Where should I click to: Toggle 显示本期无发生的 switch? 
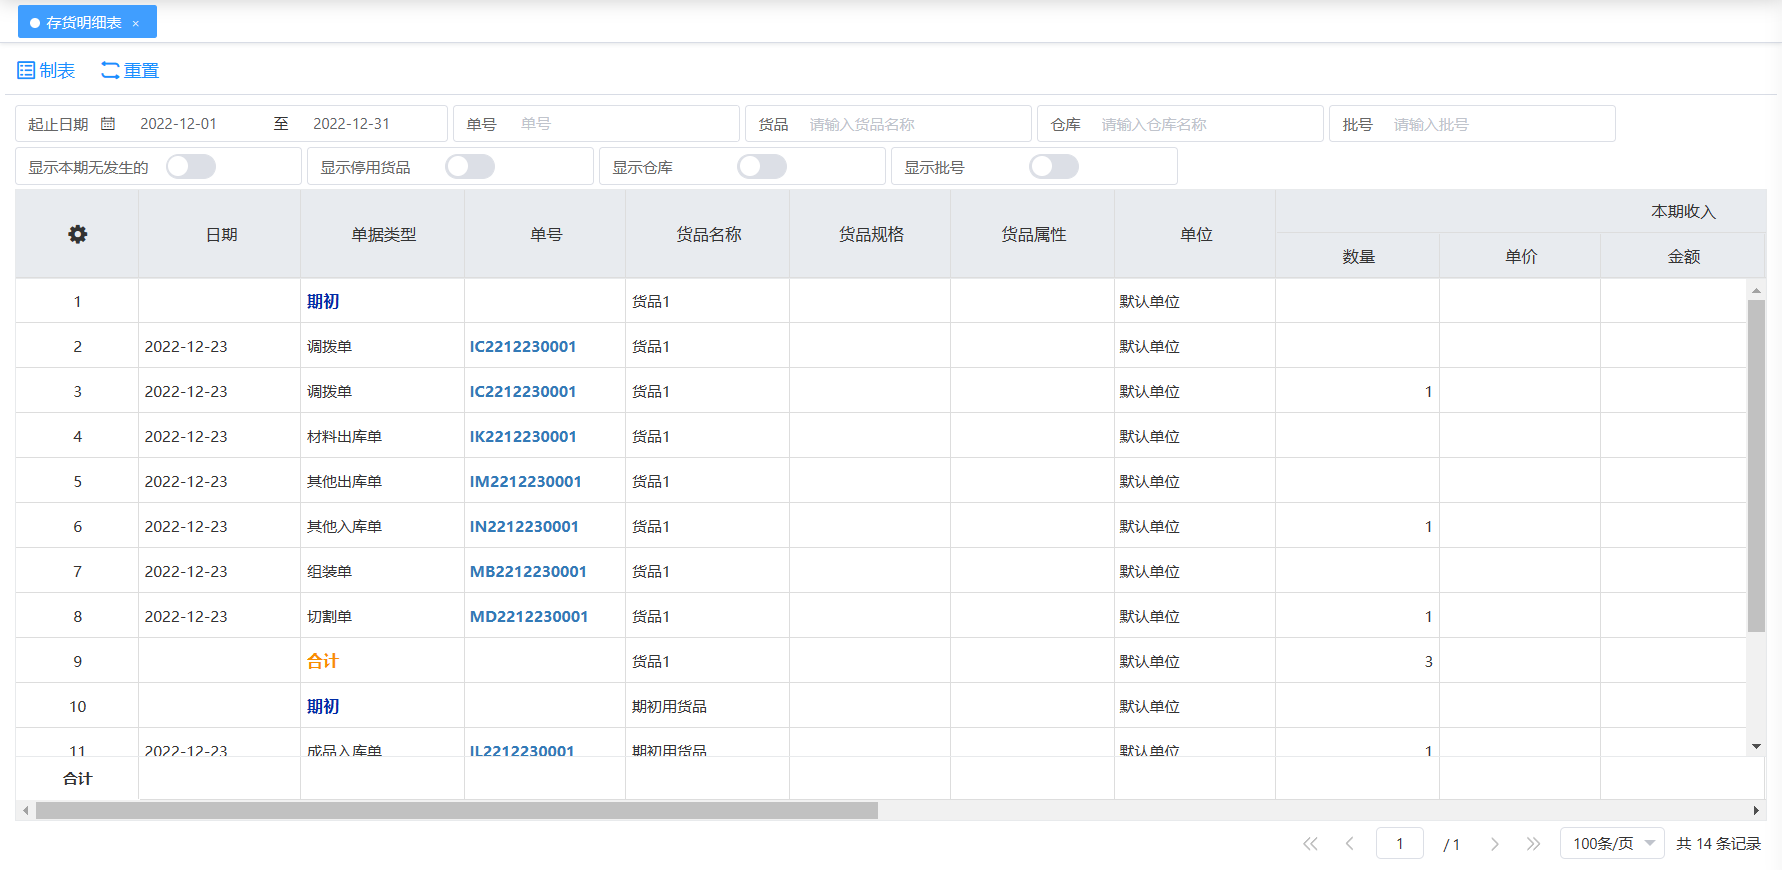(191, 167)
